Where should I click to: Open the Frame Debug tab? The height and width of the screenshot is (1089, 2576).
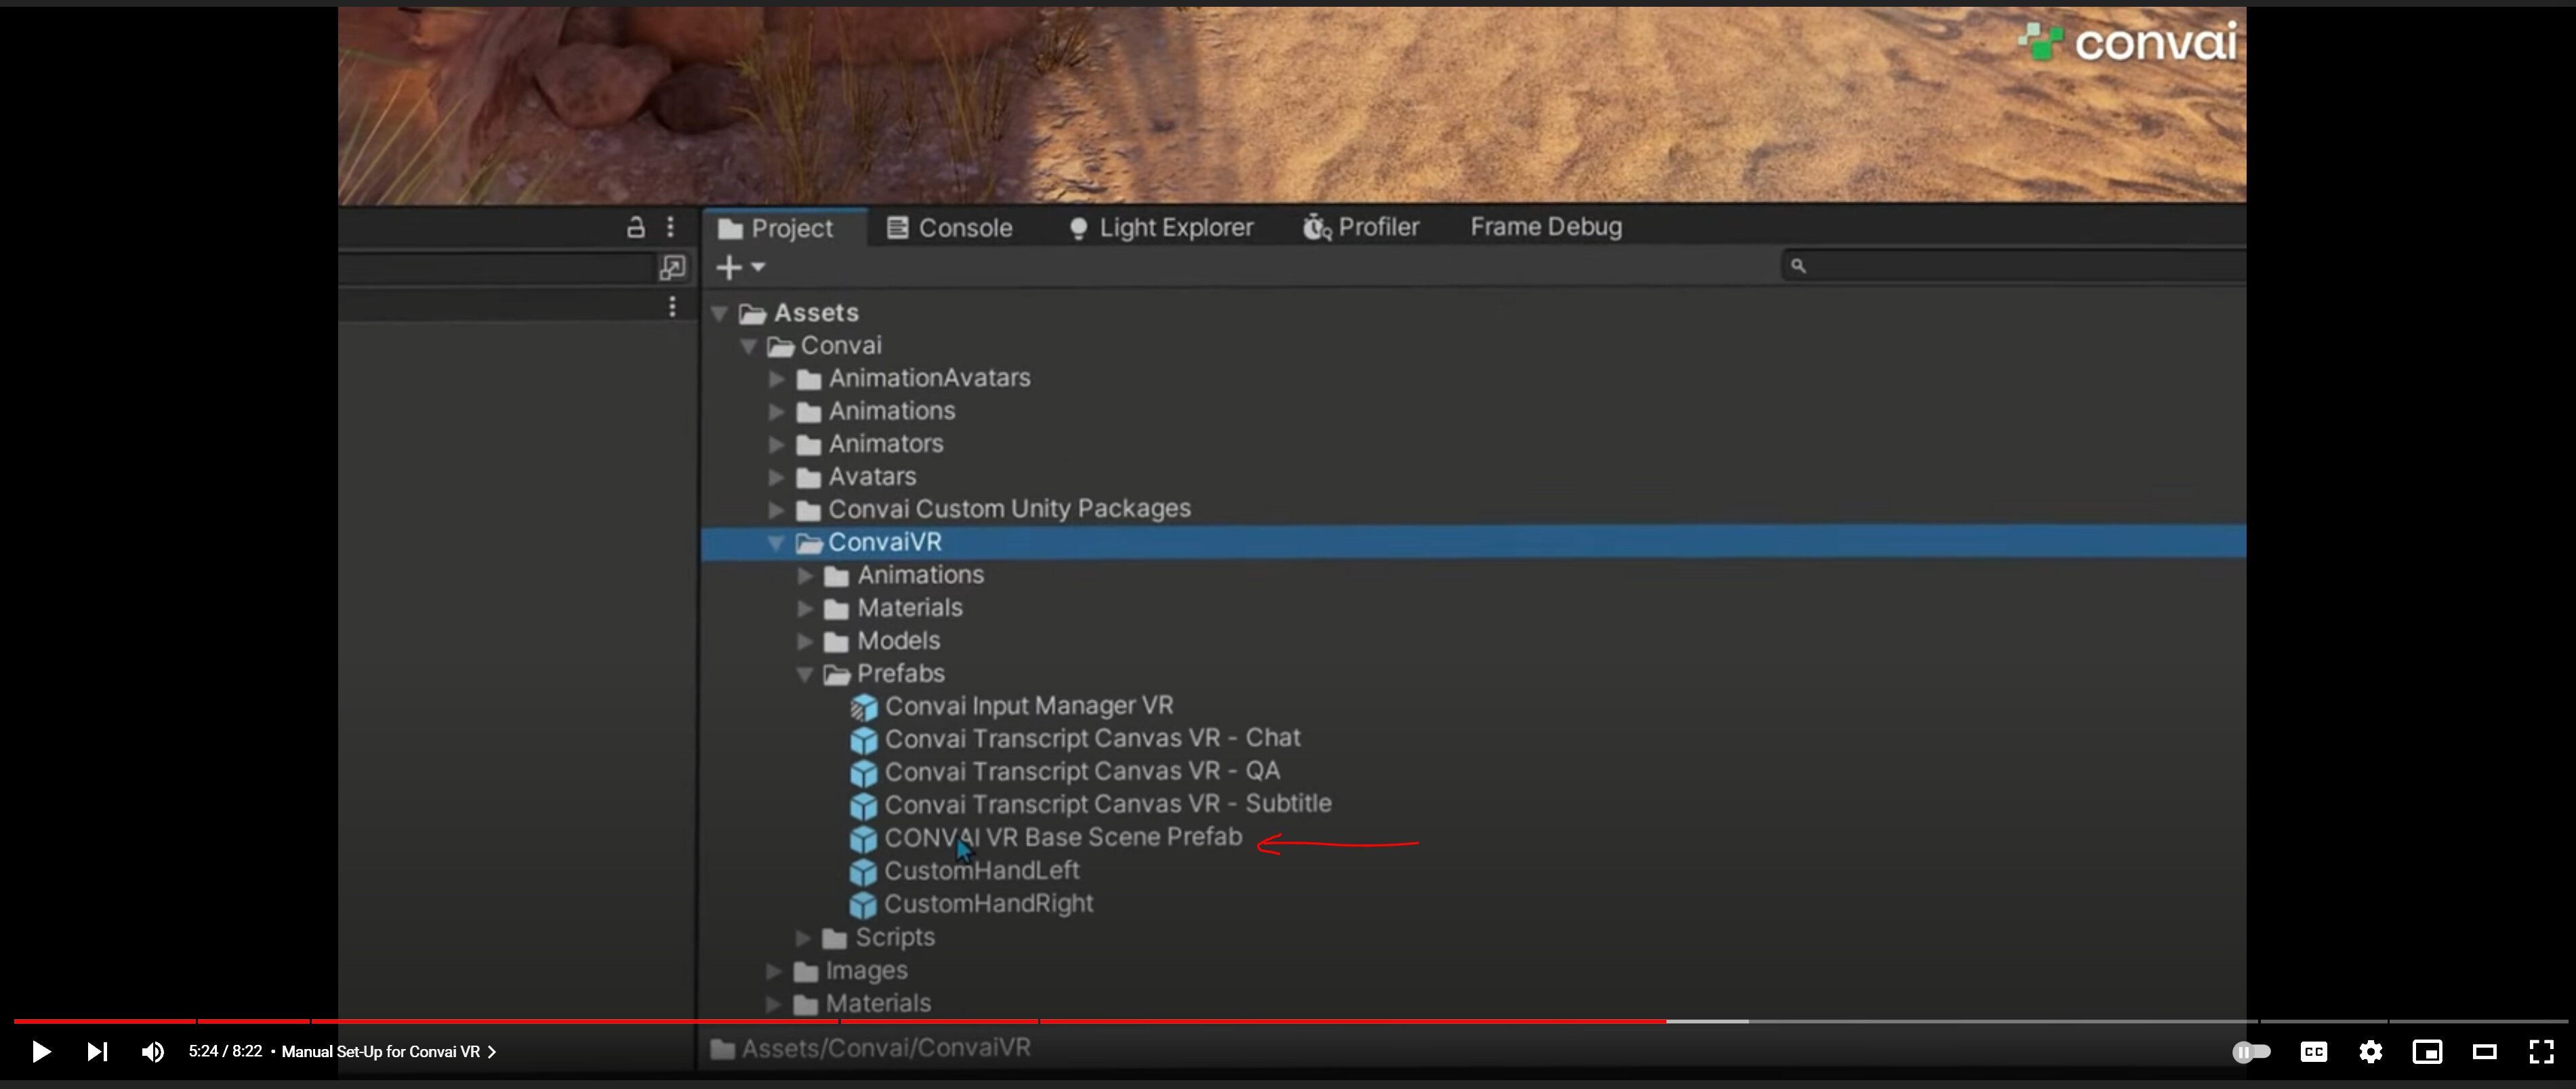(x=1545, y=227)
